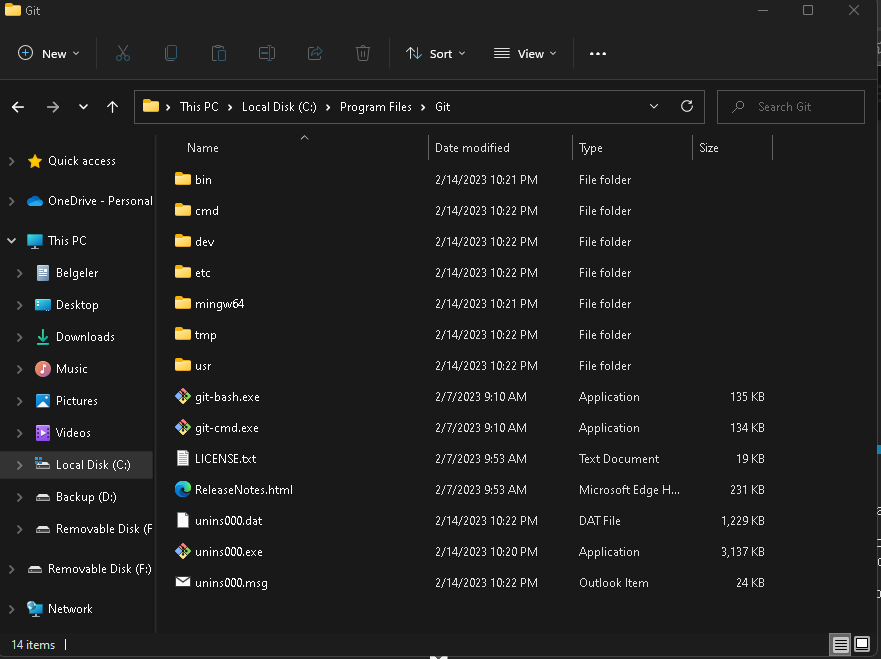Click the Delete trash can icon
Image resolution: width=881 pixels, height=659 pixels.
pos(363,54)
